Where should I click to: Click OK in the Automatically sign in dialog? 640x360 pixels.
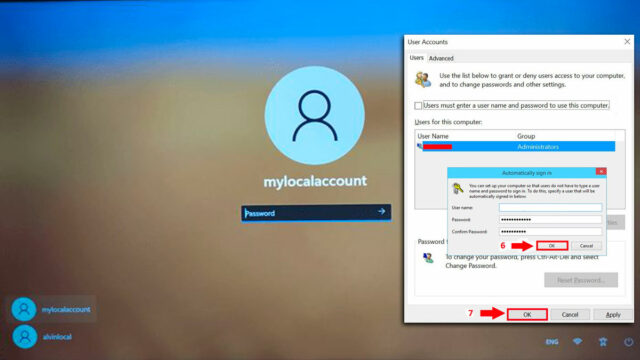point(552,246)
